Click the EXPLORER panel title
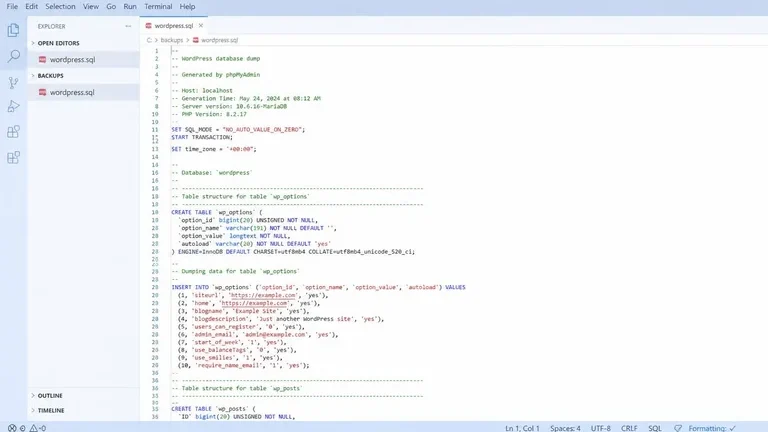 click(51, 26)
